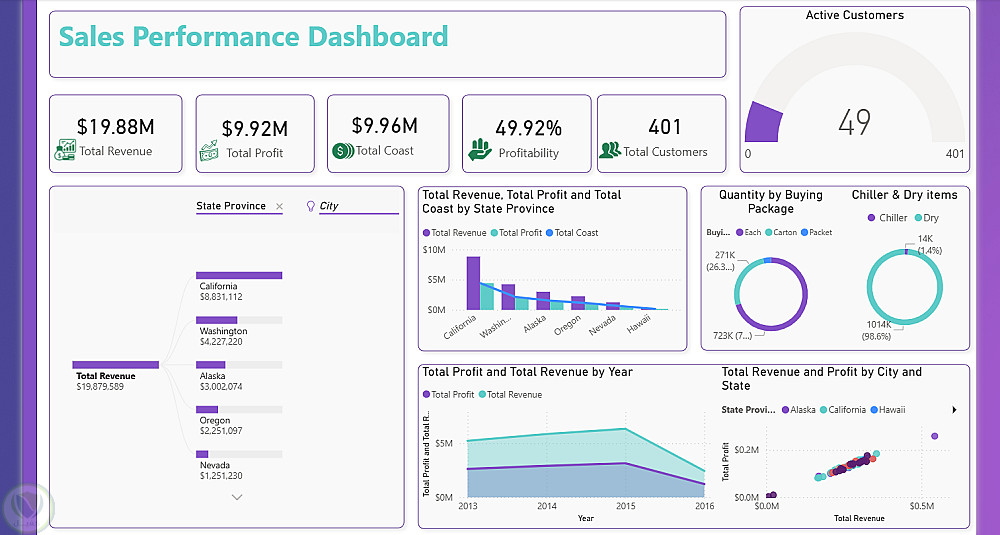
Task: Show more legend items with arrow after Hawaii
Action: (954, 410)
